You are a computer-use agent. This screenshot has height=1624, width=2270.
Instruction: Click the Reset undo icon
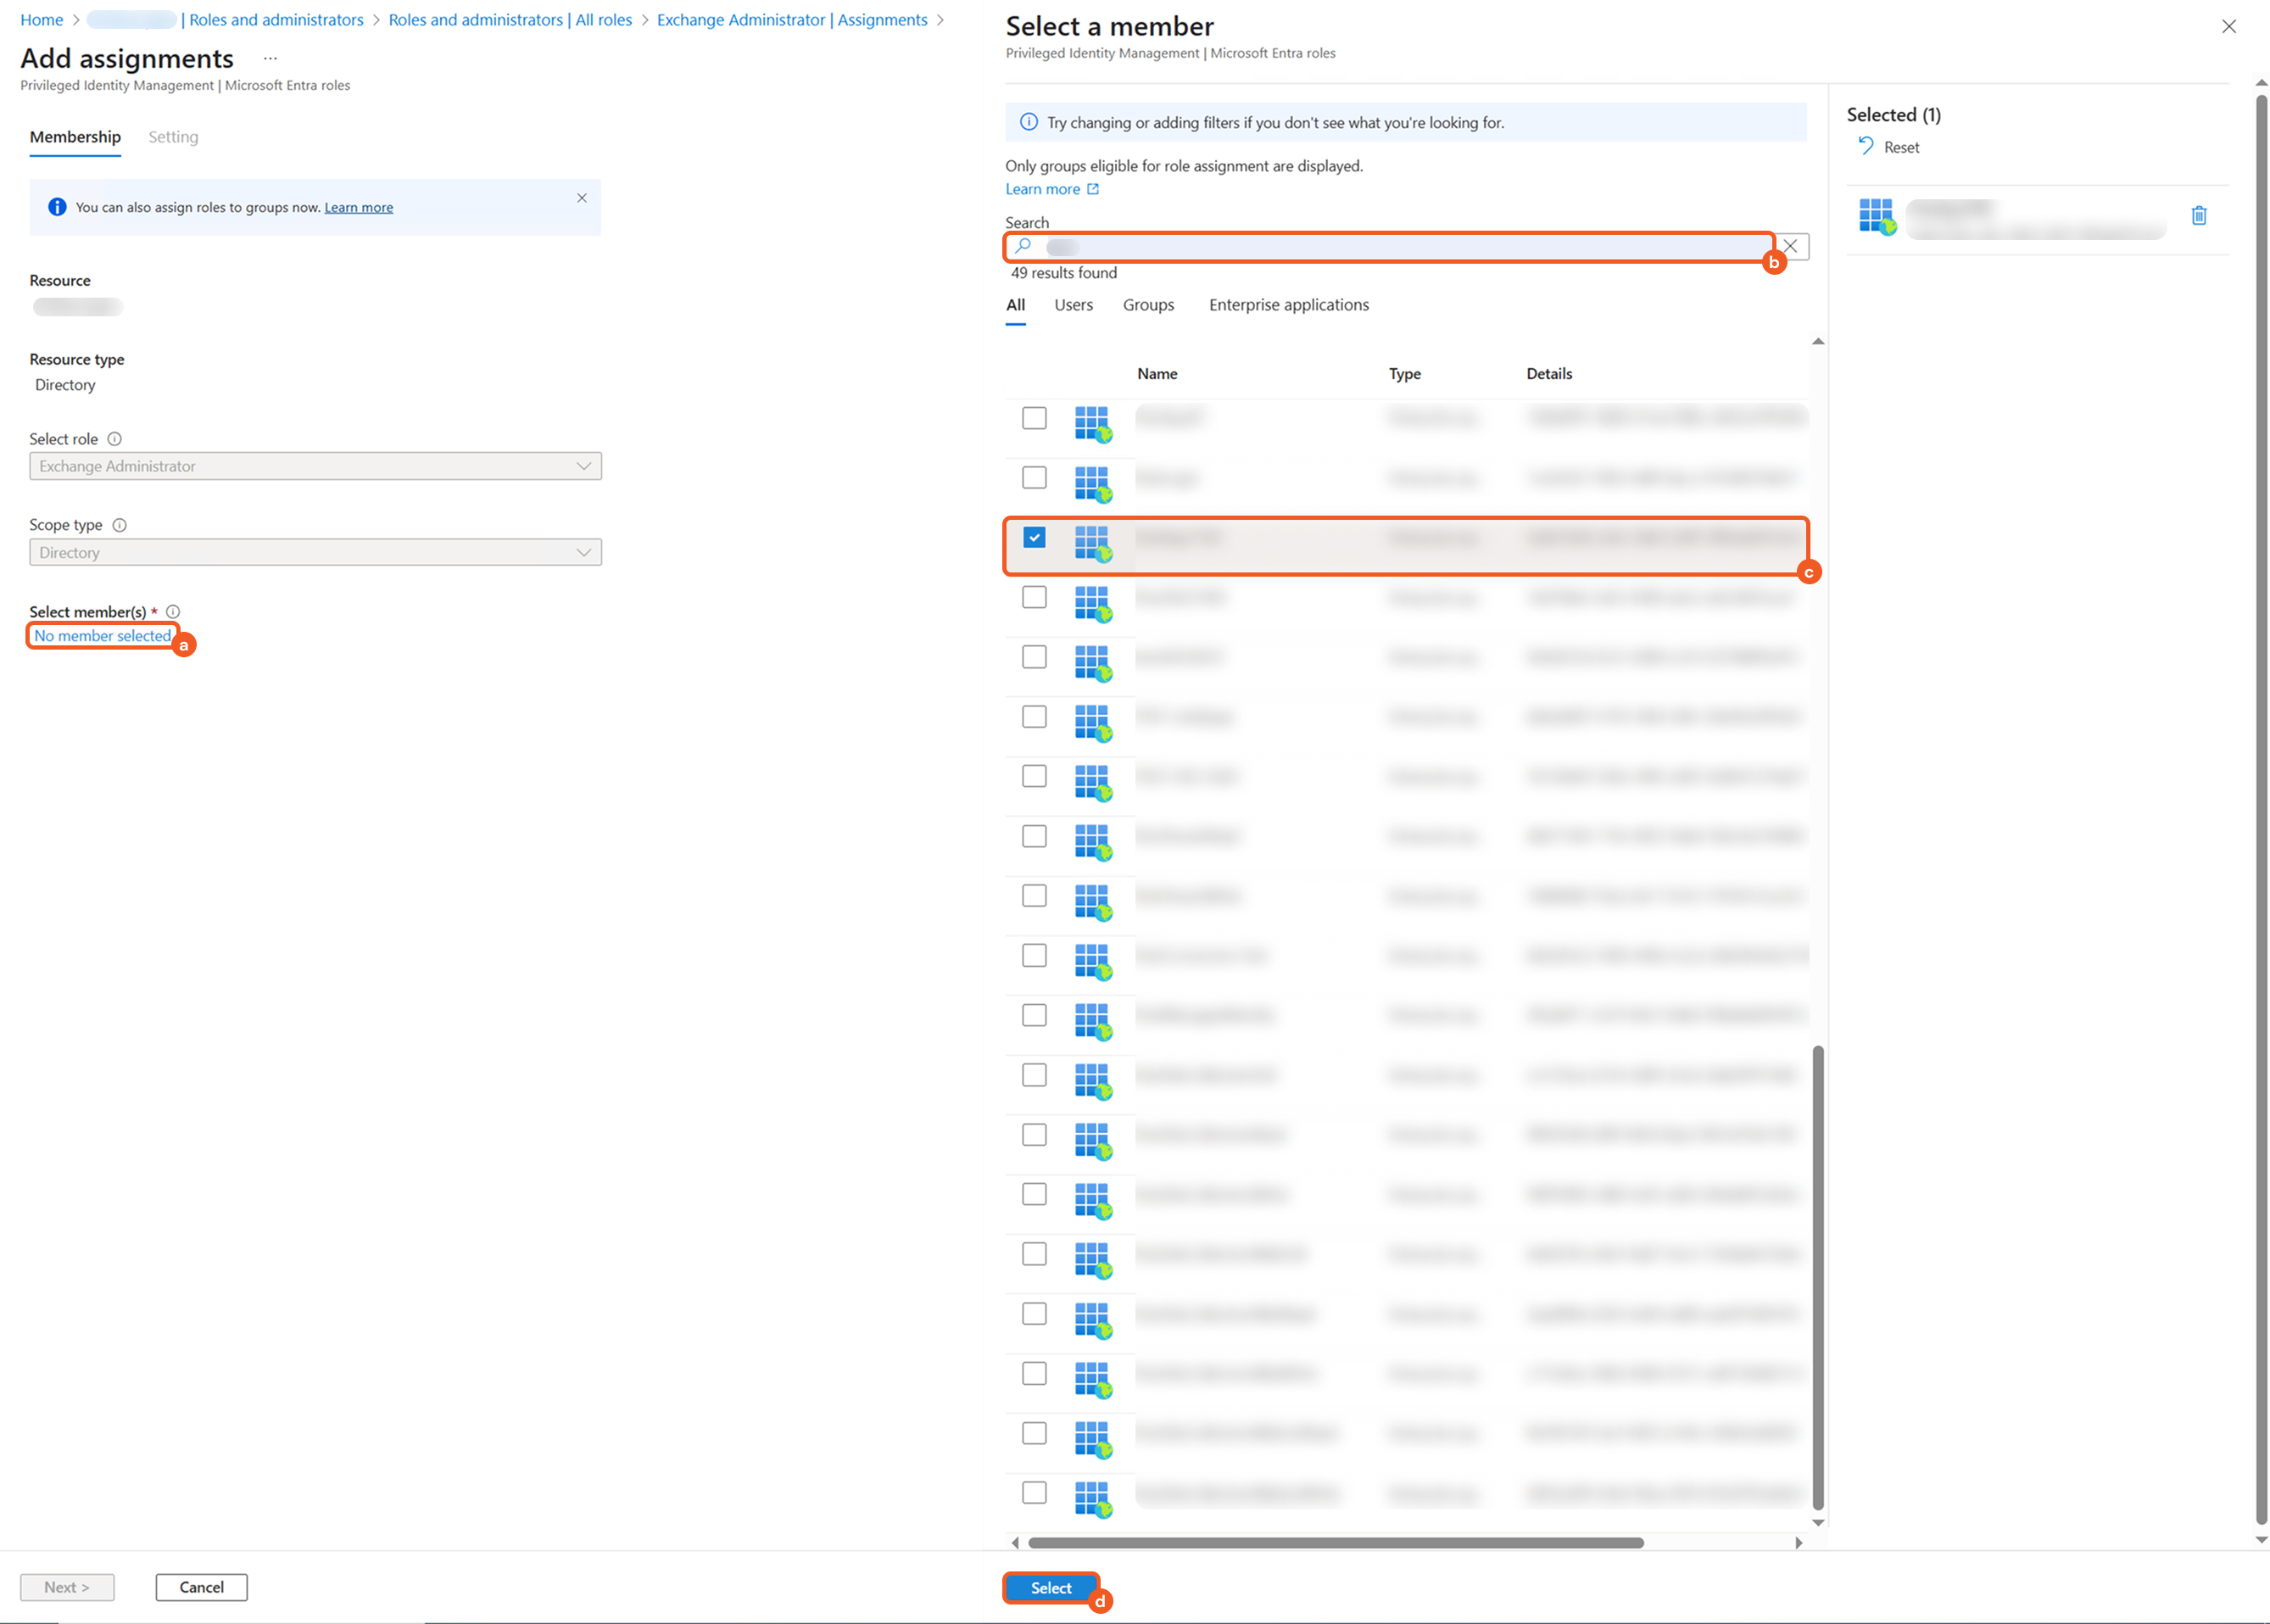[x=1865, y=146]
